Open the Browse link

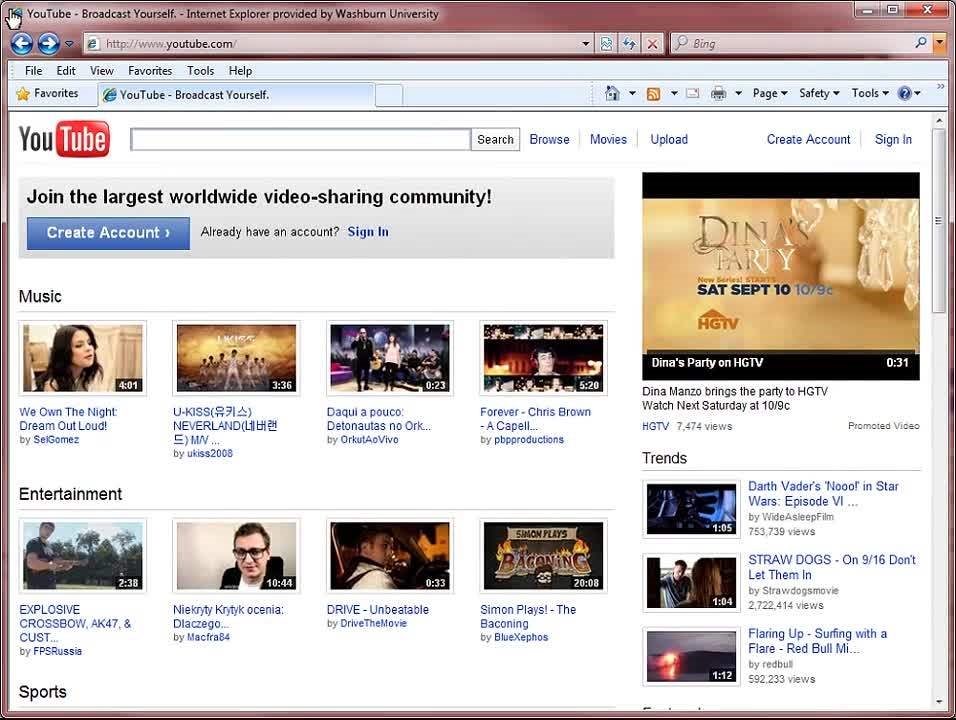coord(549,140)
